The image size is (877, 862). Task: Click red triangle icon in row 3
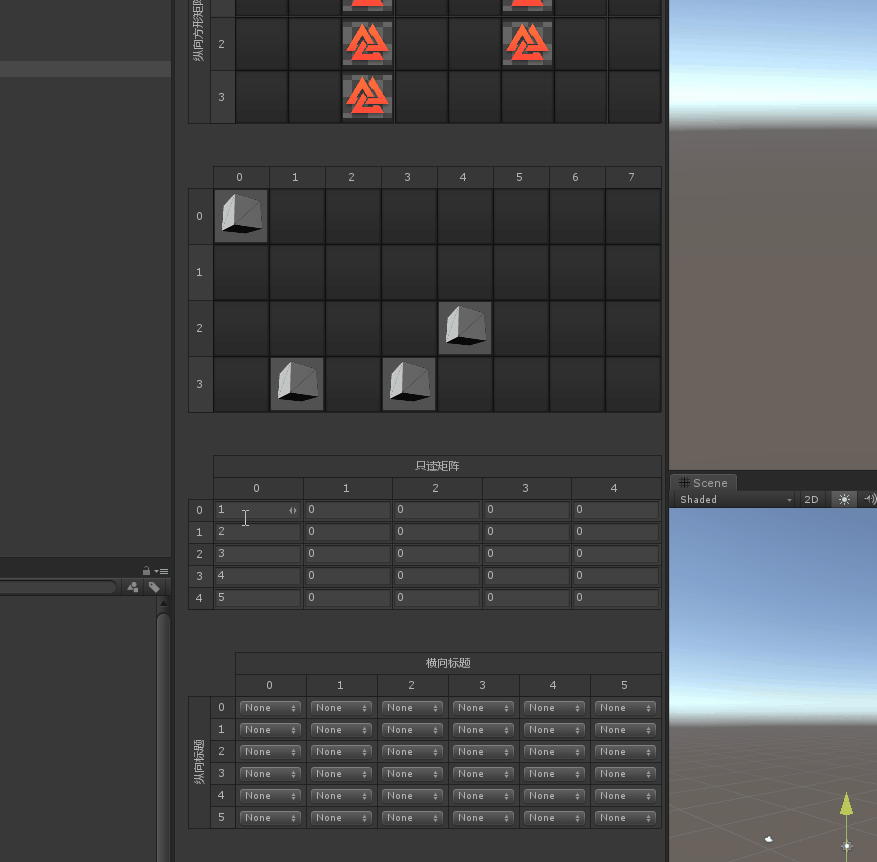[367, 96]
